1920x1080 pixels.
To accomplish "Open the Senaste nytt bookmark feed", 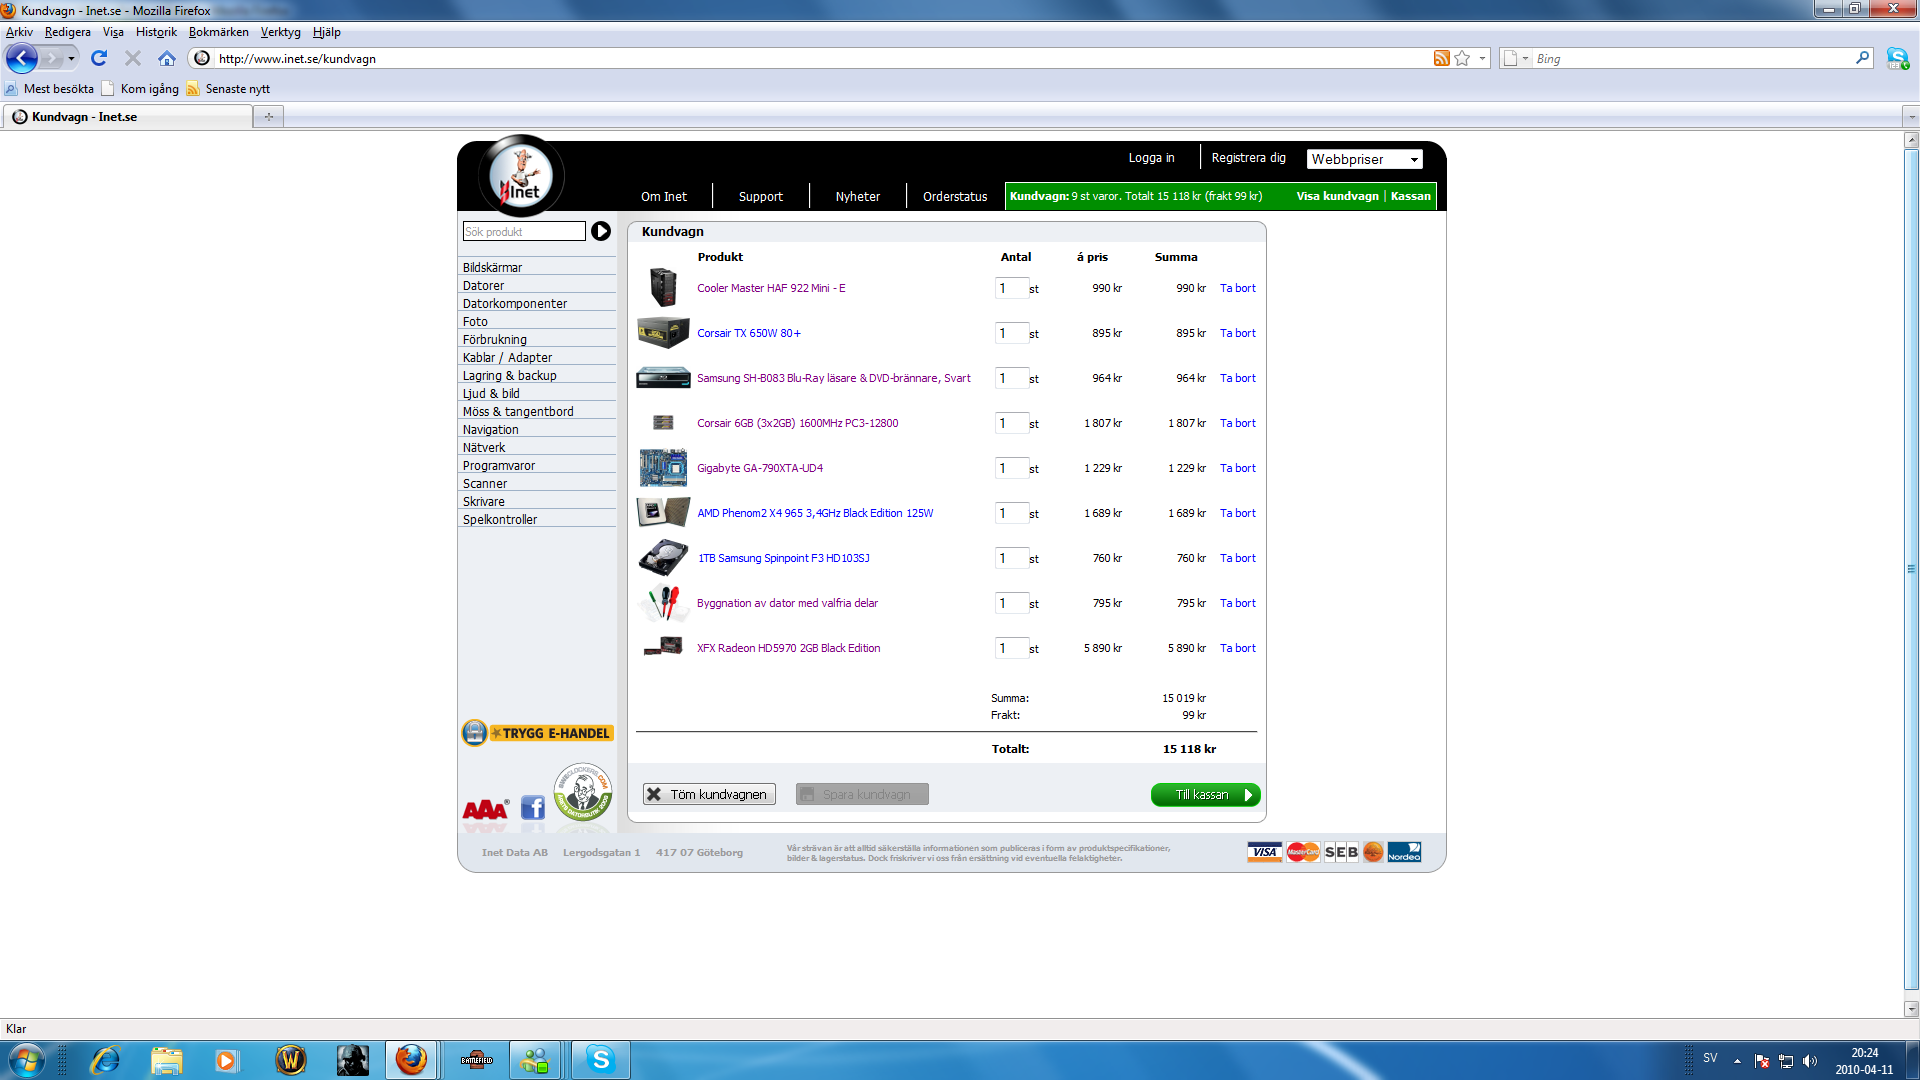I will [x=228, y=89].
